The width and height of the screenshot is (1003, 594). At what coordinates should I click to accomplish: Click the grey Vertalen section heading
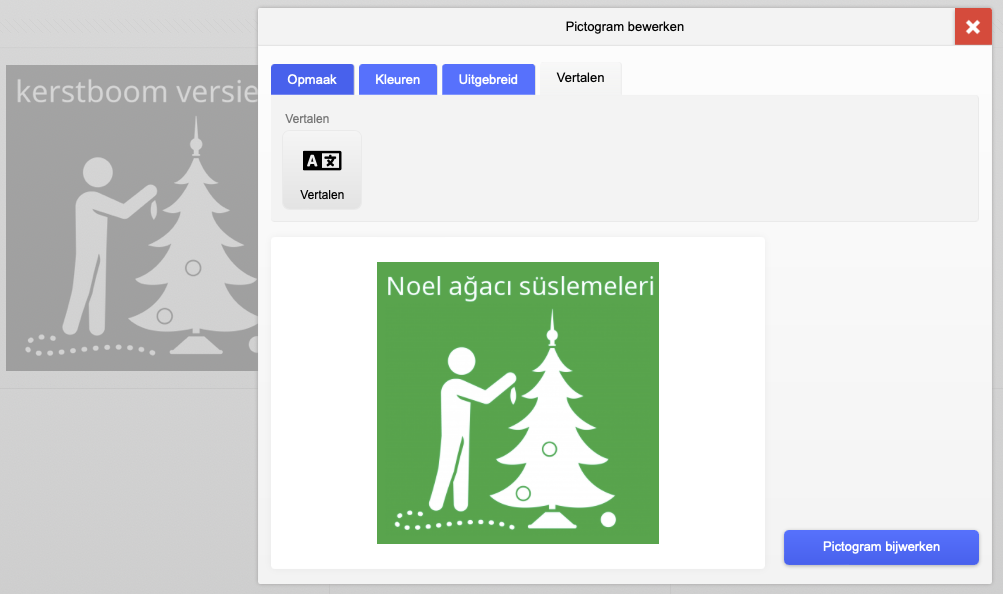click(307, 119)
